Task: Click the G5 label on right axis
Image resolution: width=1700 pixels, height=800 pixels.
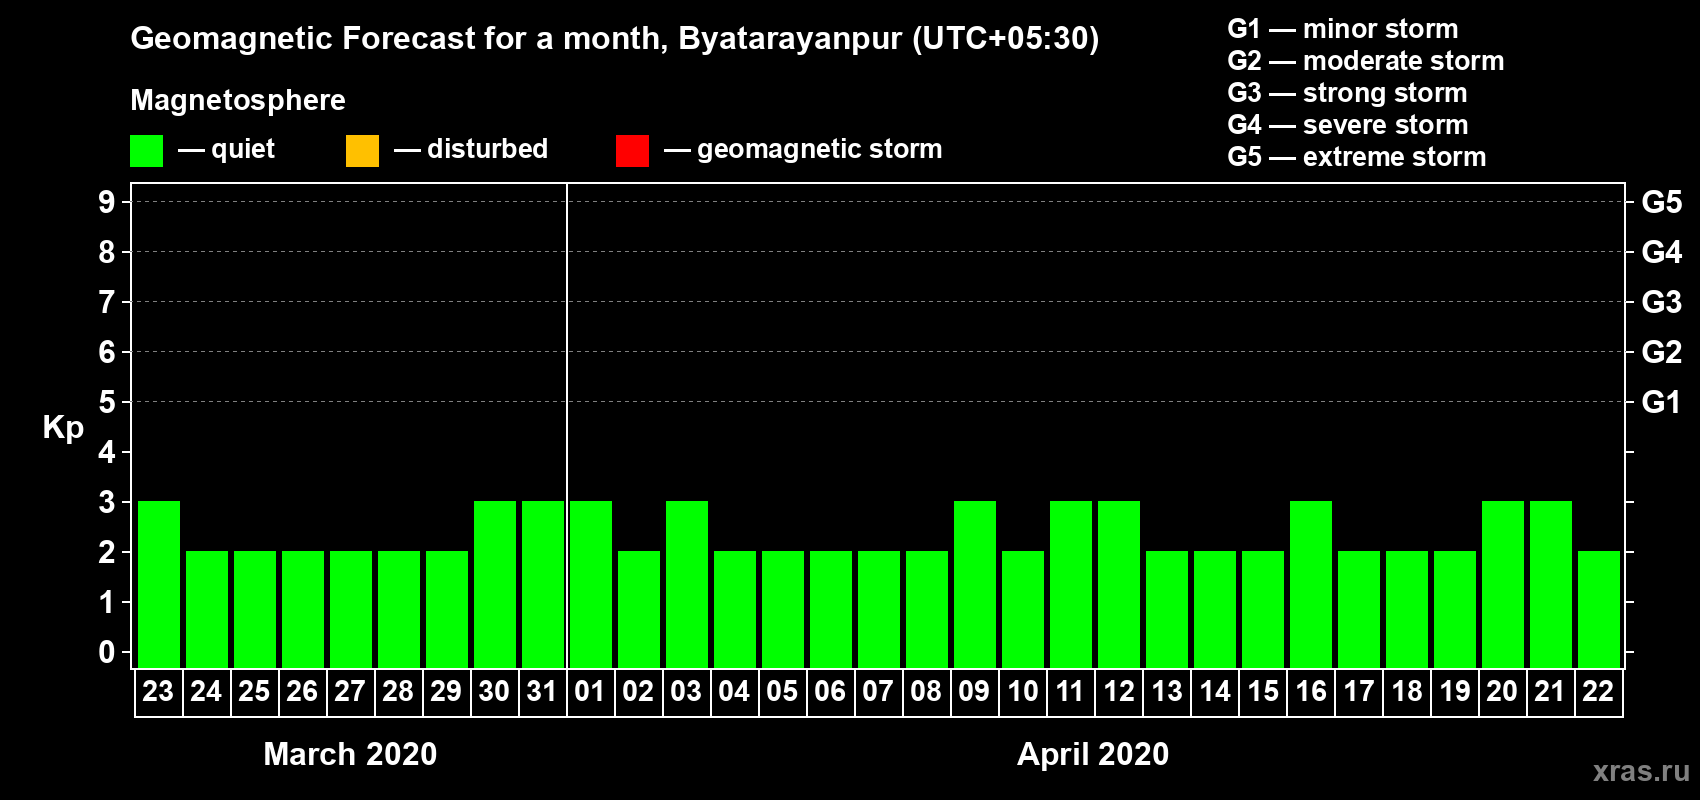Action: point(1662,202)
